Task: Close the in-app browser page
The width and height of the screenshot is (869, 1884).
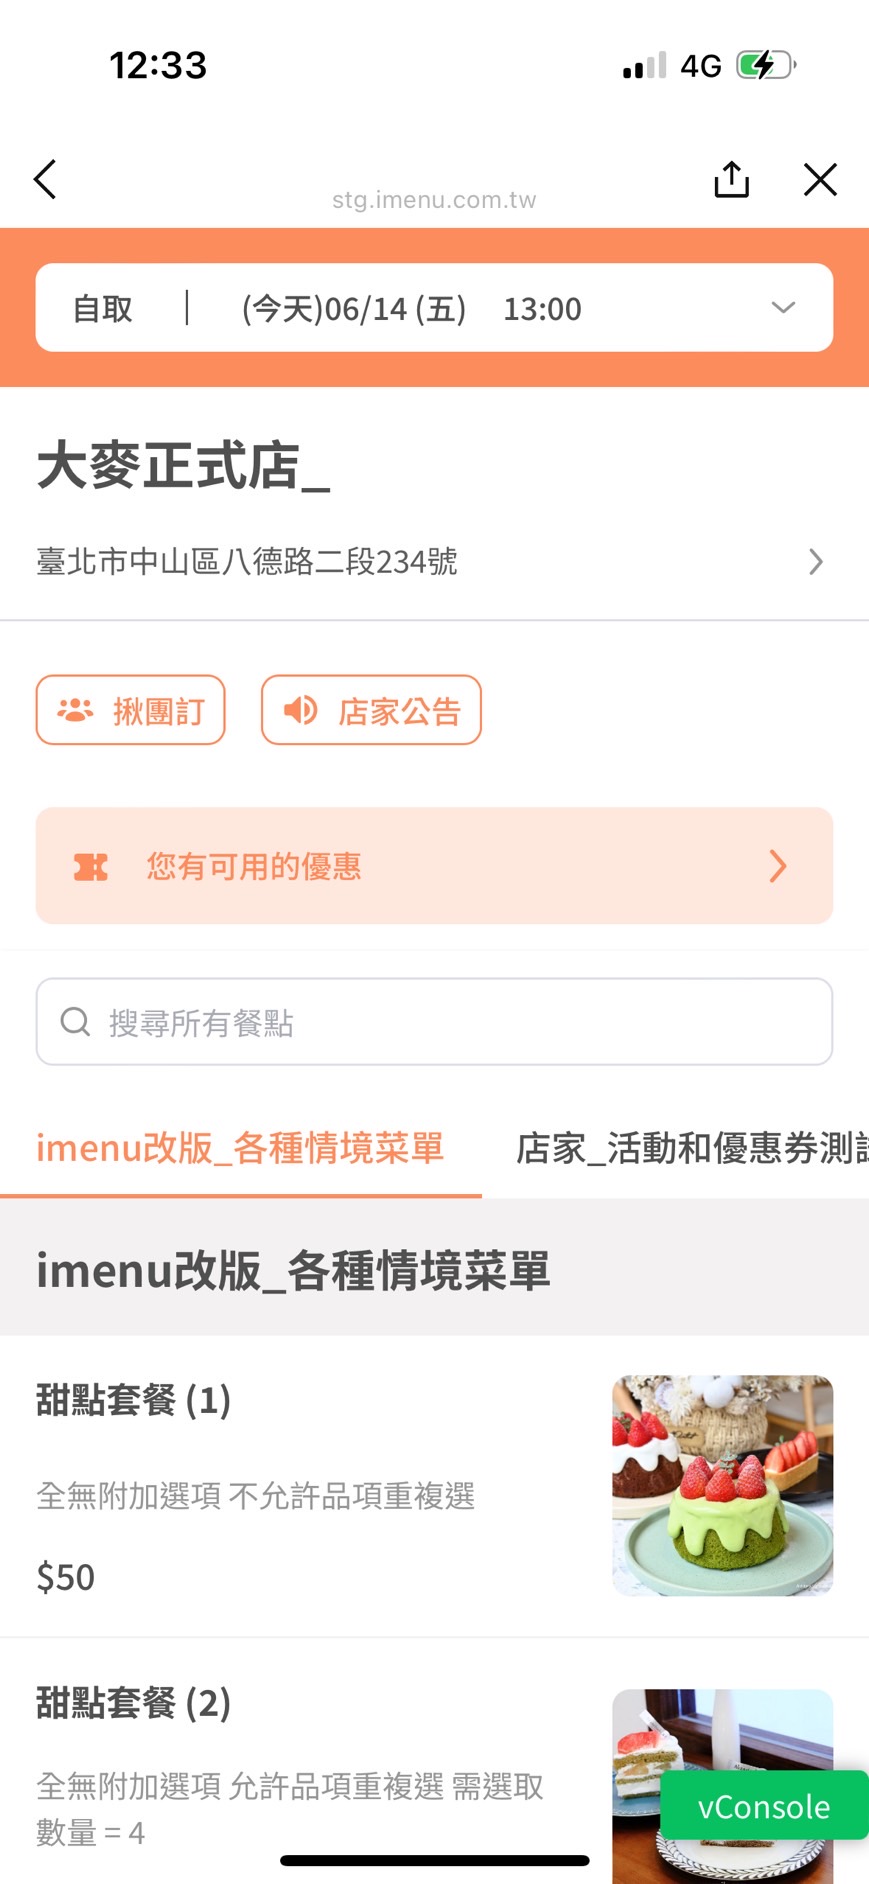Action: point(820,180)
